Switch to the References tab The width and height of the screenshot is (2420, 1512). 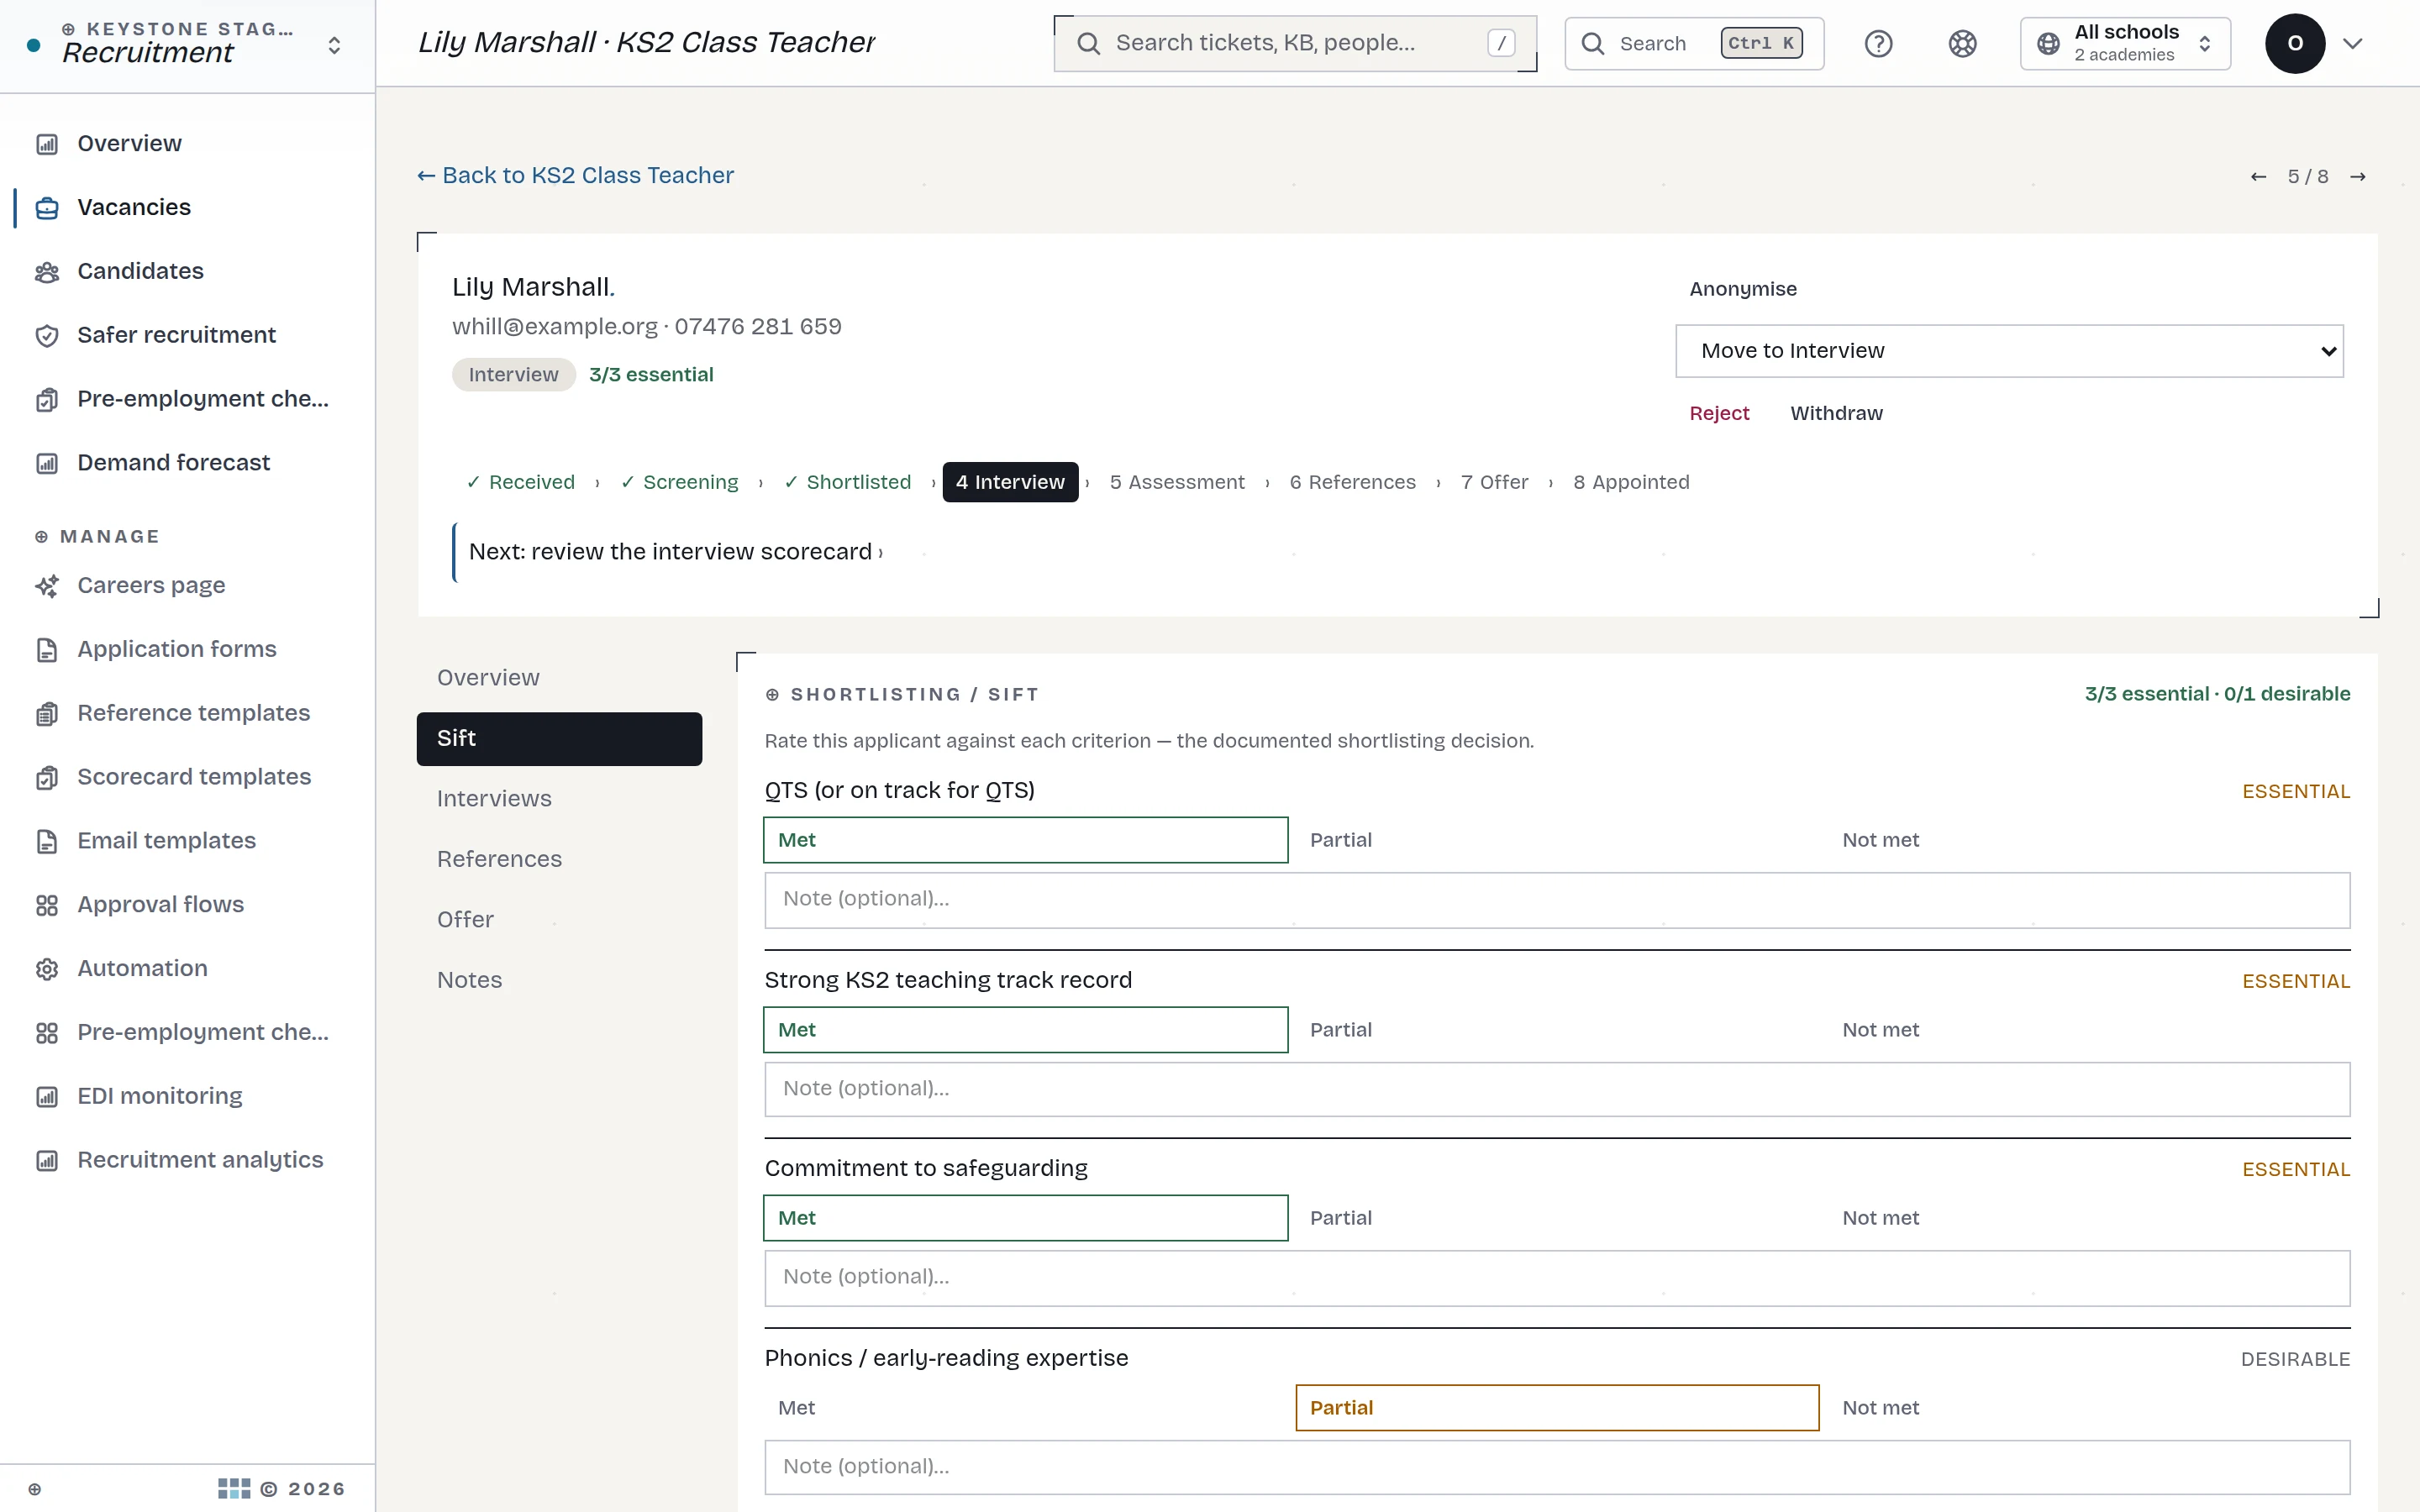pos(559,859)
